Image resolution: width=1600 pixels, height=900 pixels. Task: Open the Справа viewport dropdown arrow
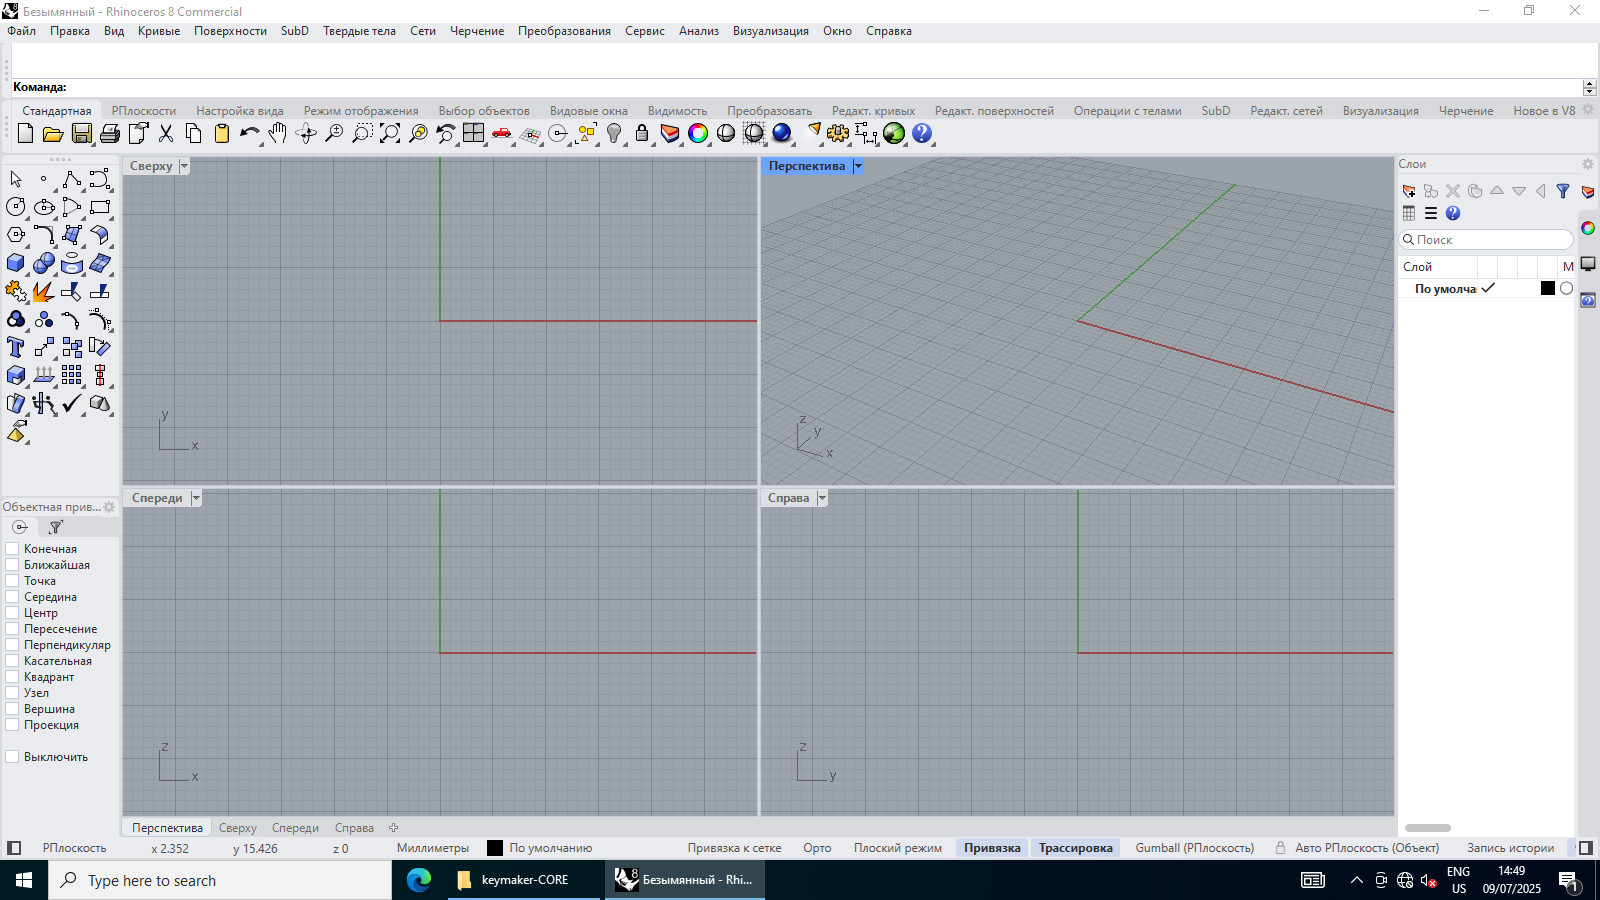[x=822, y=498]
